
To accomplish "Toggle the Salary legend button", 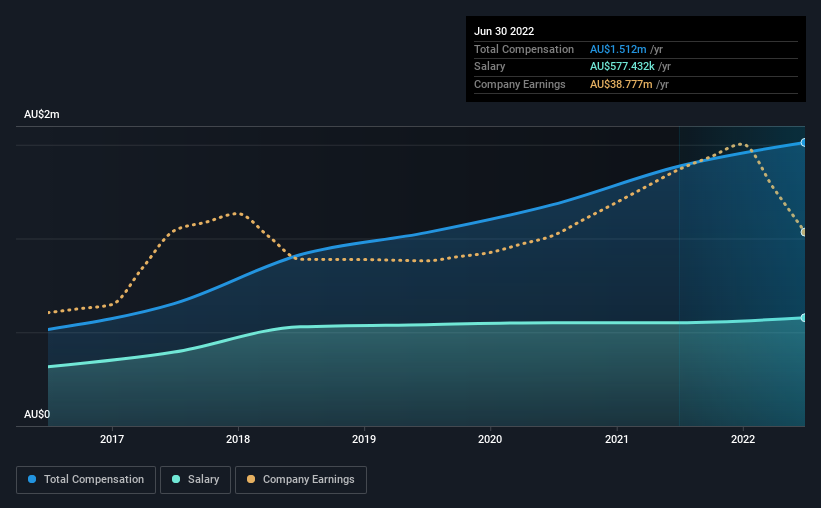I will (x=195, y=480).
